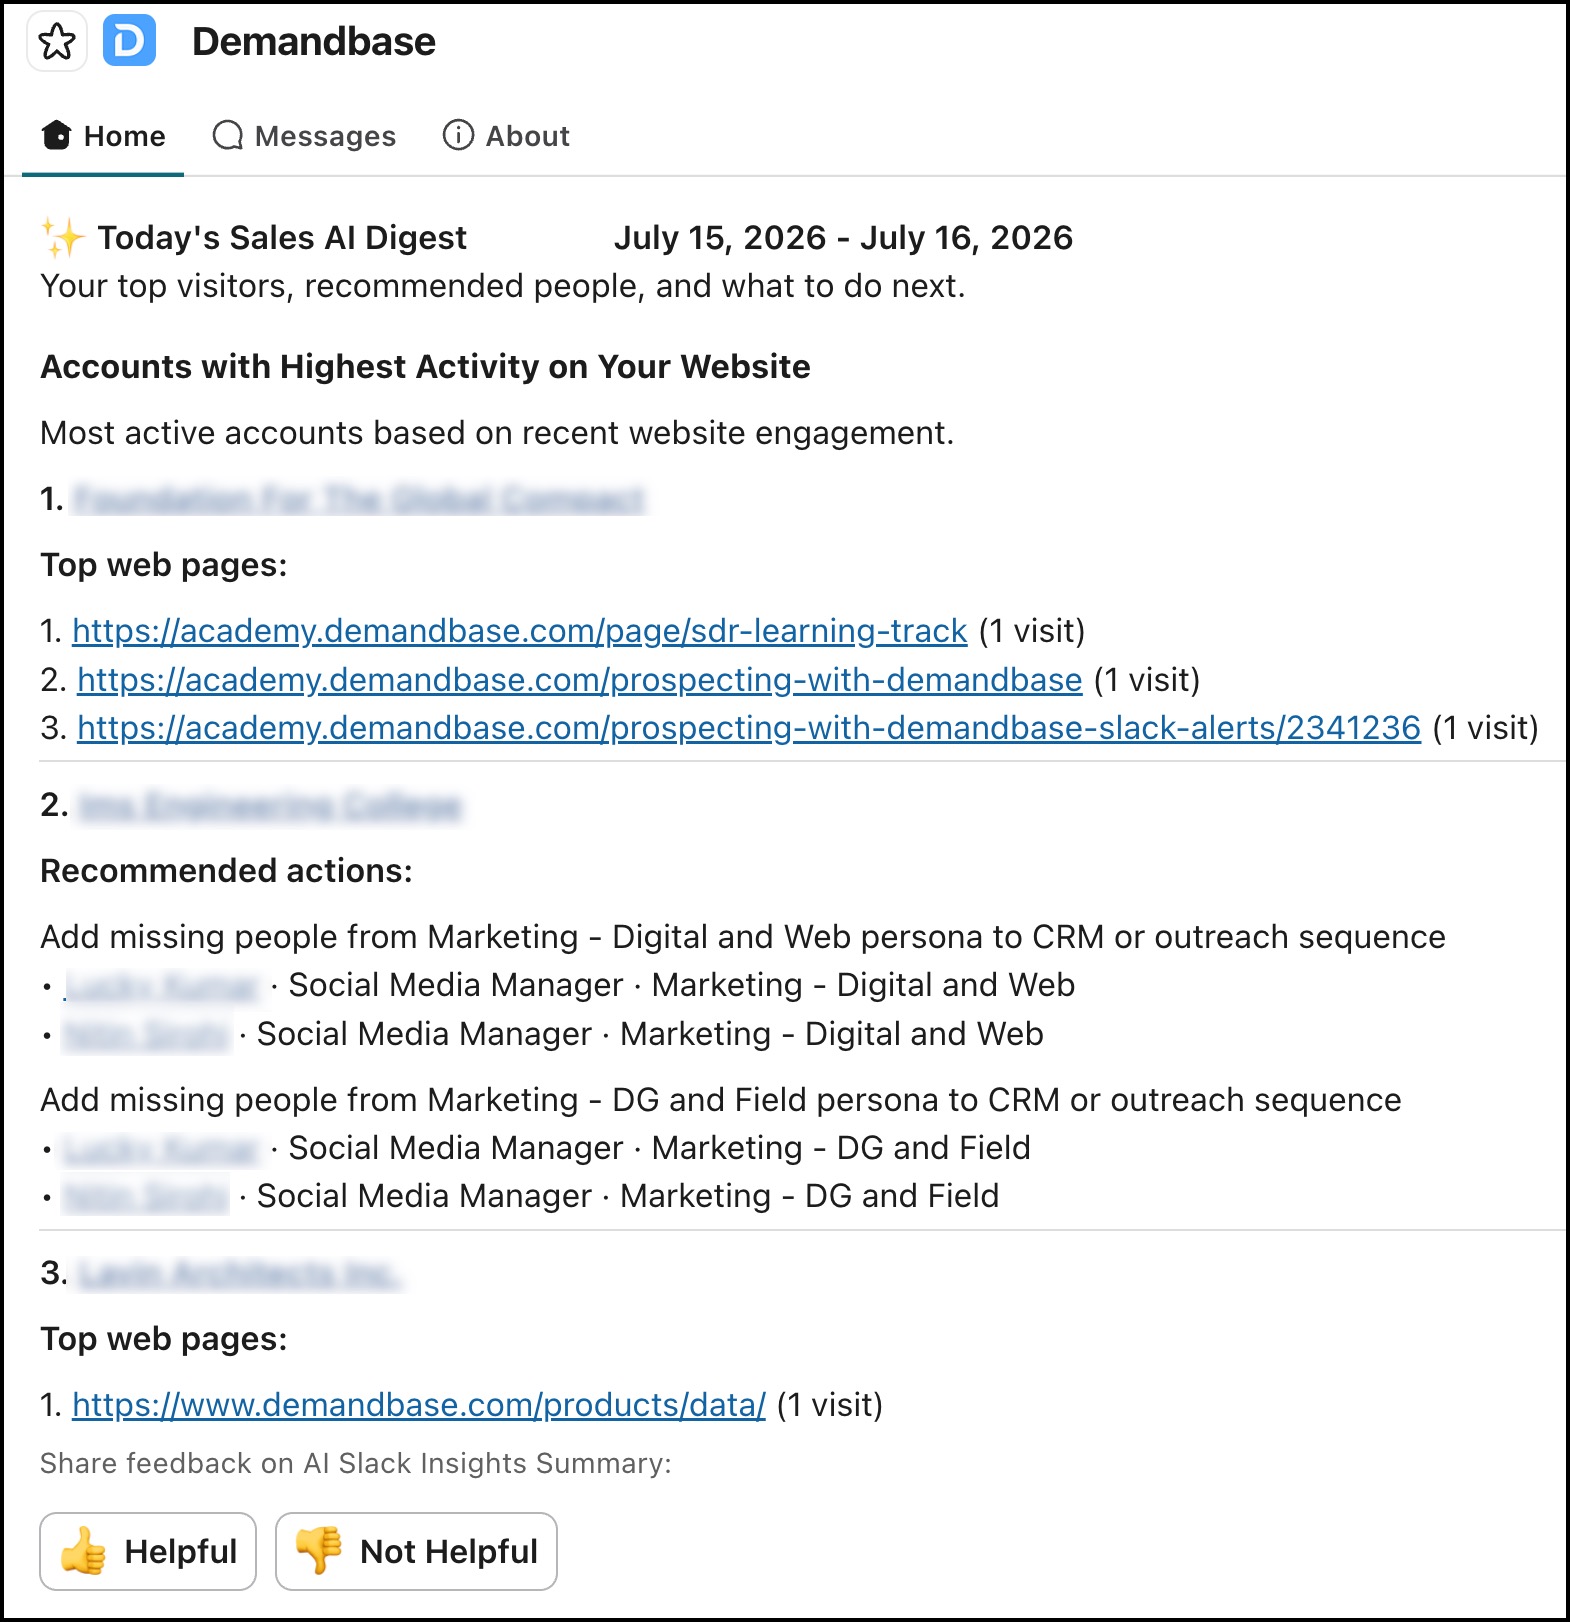1570x1622 pixels.
Task: Open the third blurred account name link
Action: [x=240, y=1274]
